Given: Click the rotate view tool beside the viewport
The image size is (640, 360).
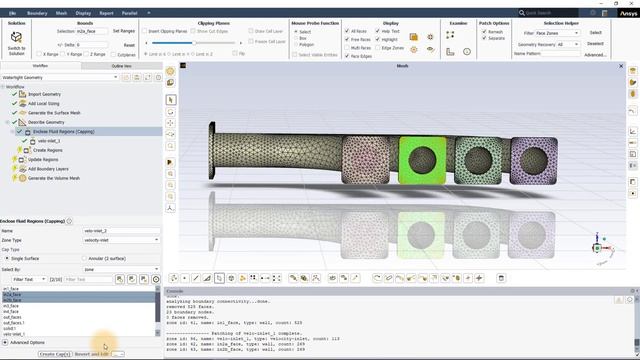Looking at the screenshot, I should (171, 112).
